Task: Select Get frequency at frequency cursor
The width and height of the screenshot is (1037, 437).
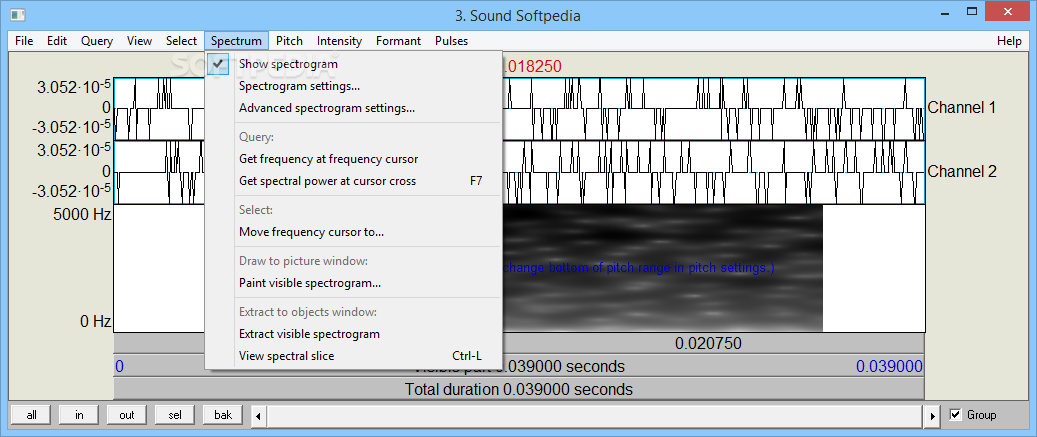Action: point(353,159)
